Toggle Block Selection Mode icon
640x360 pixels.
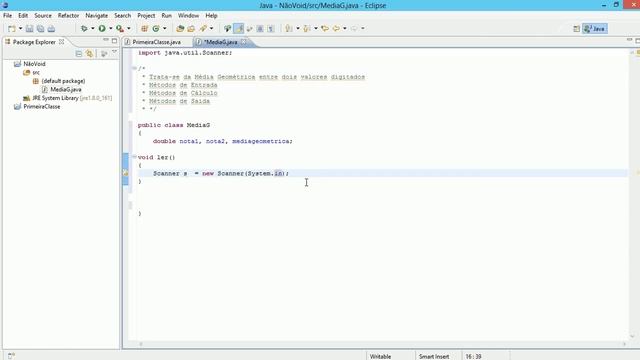coord(260,29)
